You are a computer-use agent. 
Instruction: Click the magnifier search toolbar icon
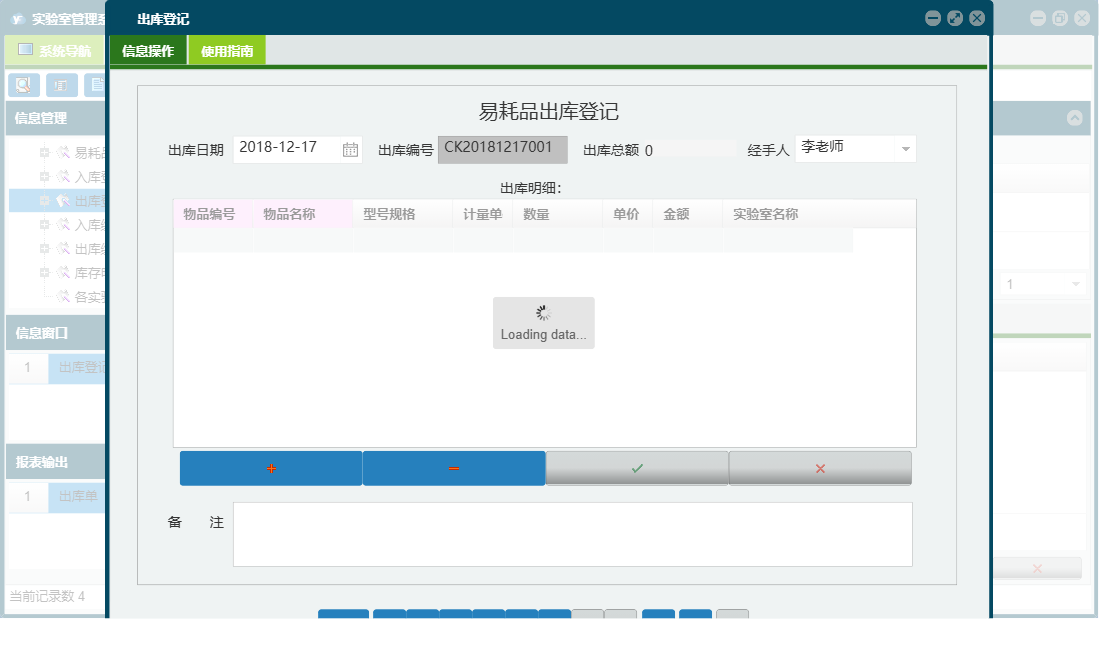pos(23,84)
